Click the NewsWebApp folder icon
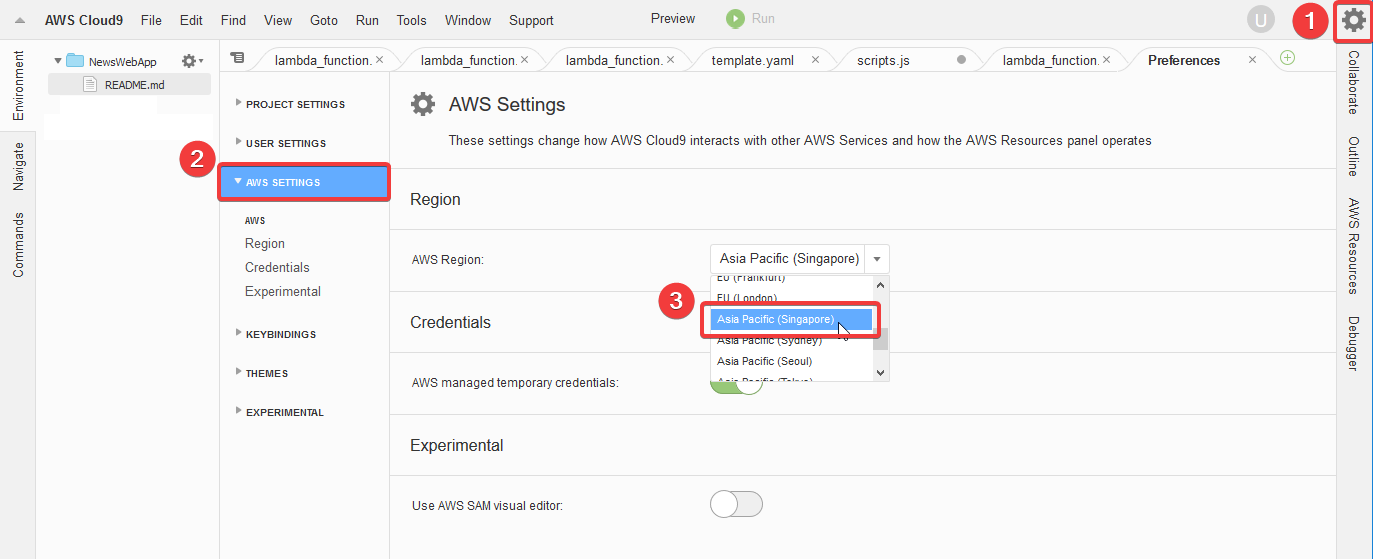 tap(75, 61)
